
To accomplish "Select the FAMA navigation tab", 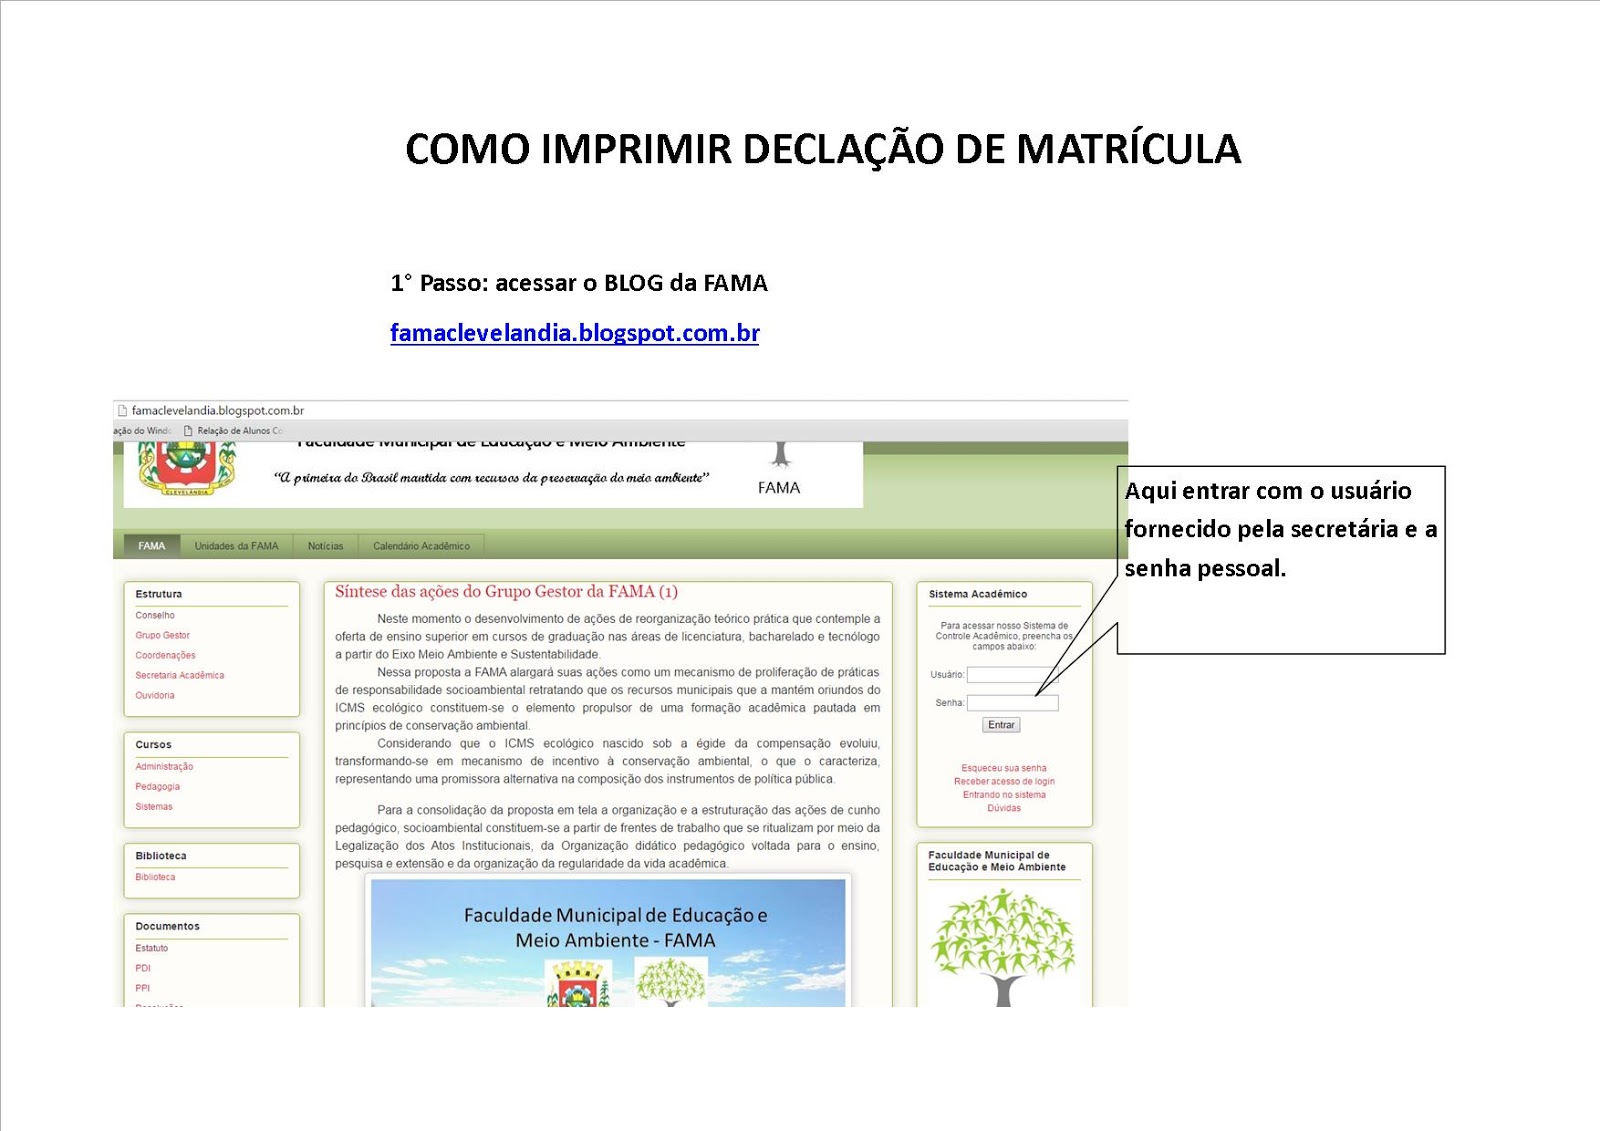I will coord(152,546).
